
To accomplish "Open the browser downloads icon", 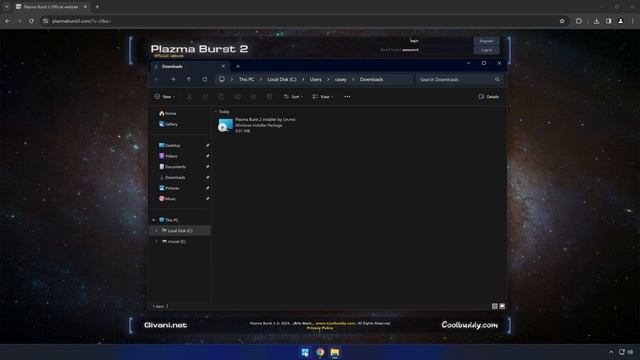I will 596,21.
